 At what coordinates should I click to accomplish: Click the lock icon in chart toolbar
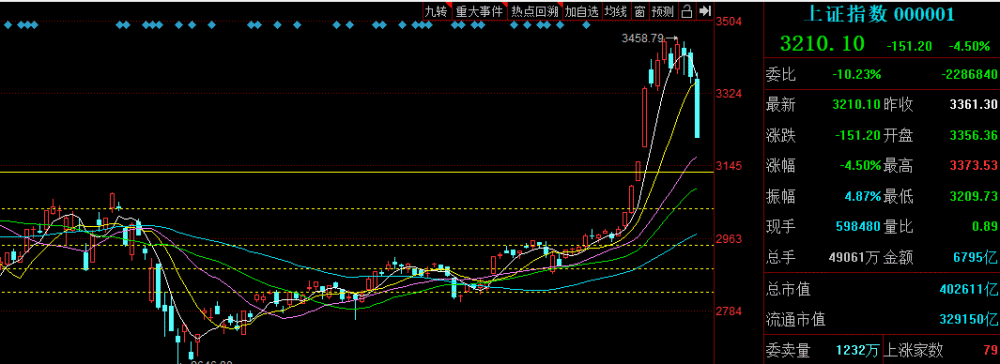tap(687, 11)
